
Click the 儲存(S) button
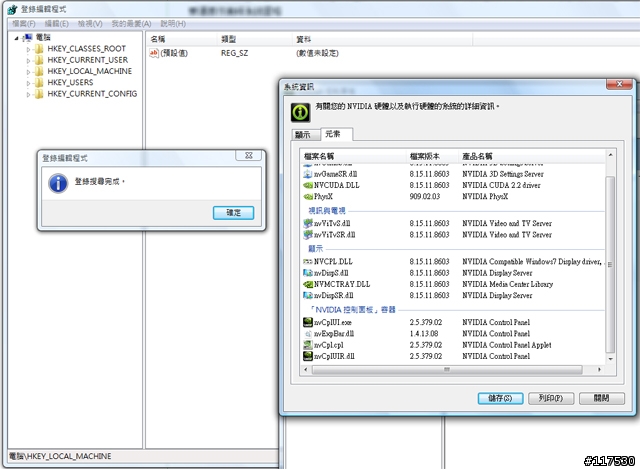(500, 398)
